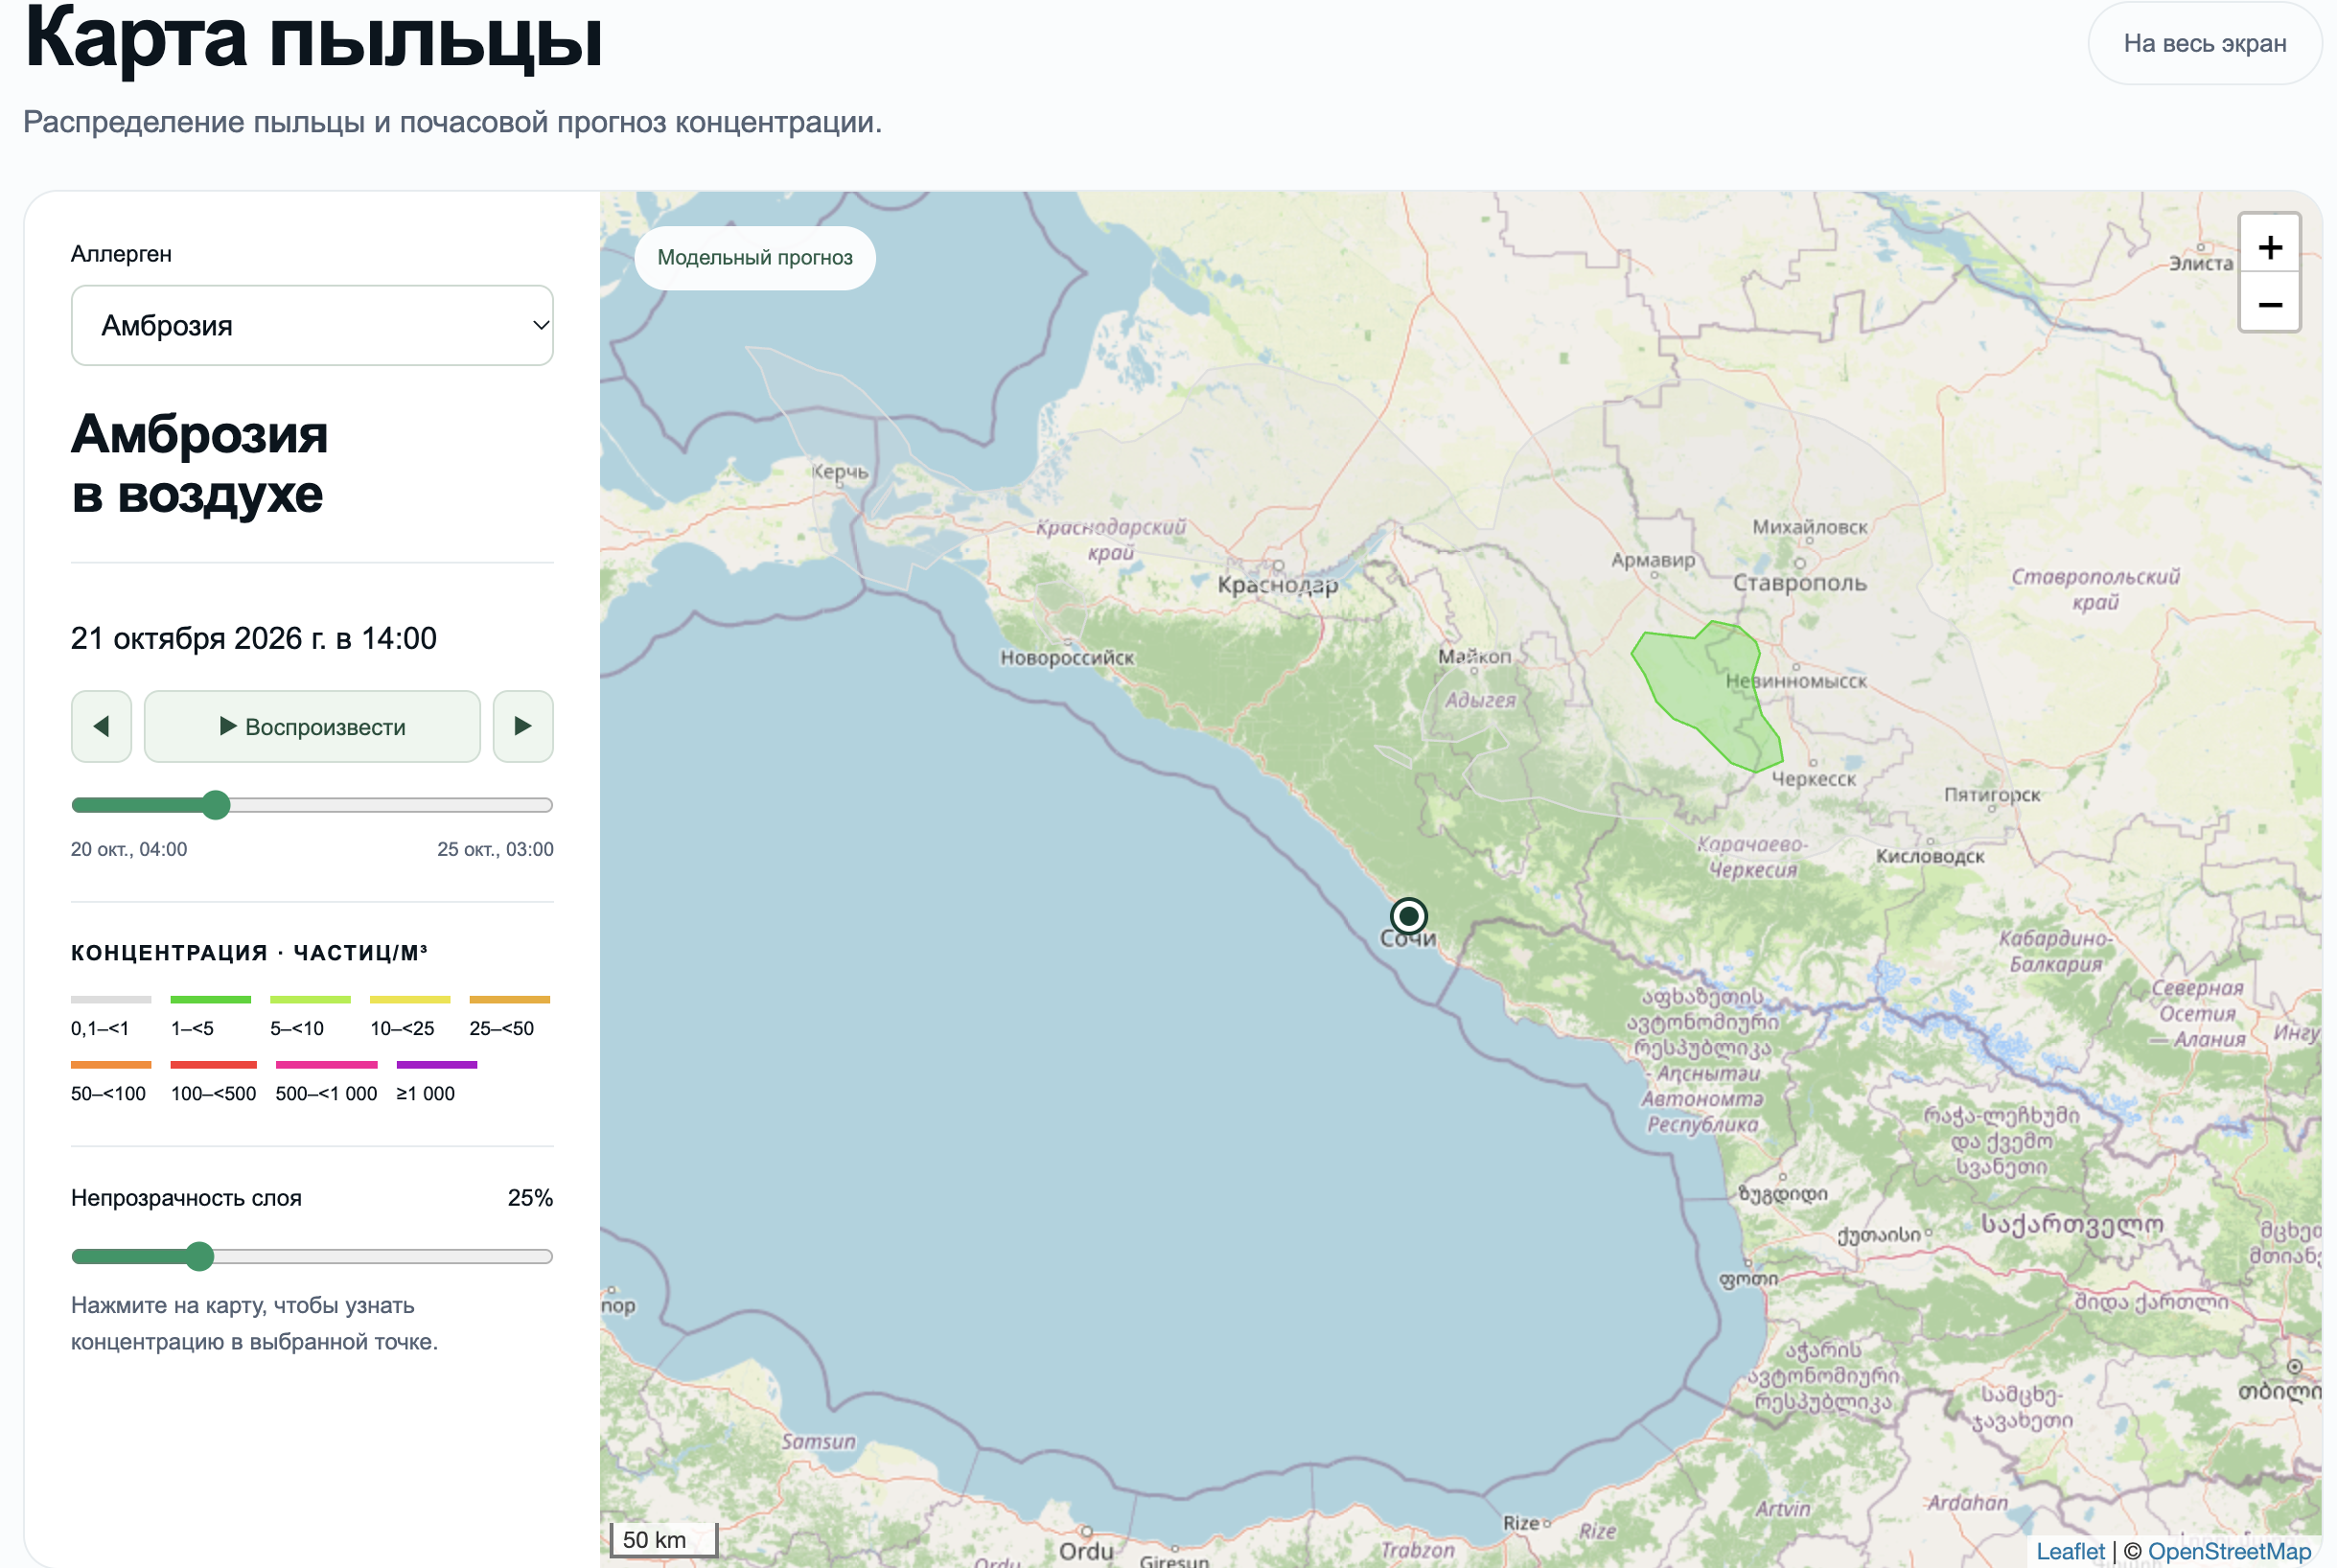The height and width of the screenshot is (1568, 2337).
Task: Click the 1–<5 green legend swatch
Action: point(210,1000)
